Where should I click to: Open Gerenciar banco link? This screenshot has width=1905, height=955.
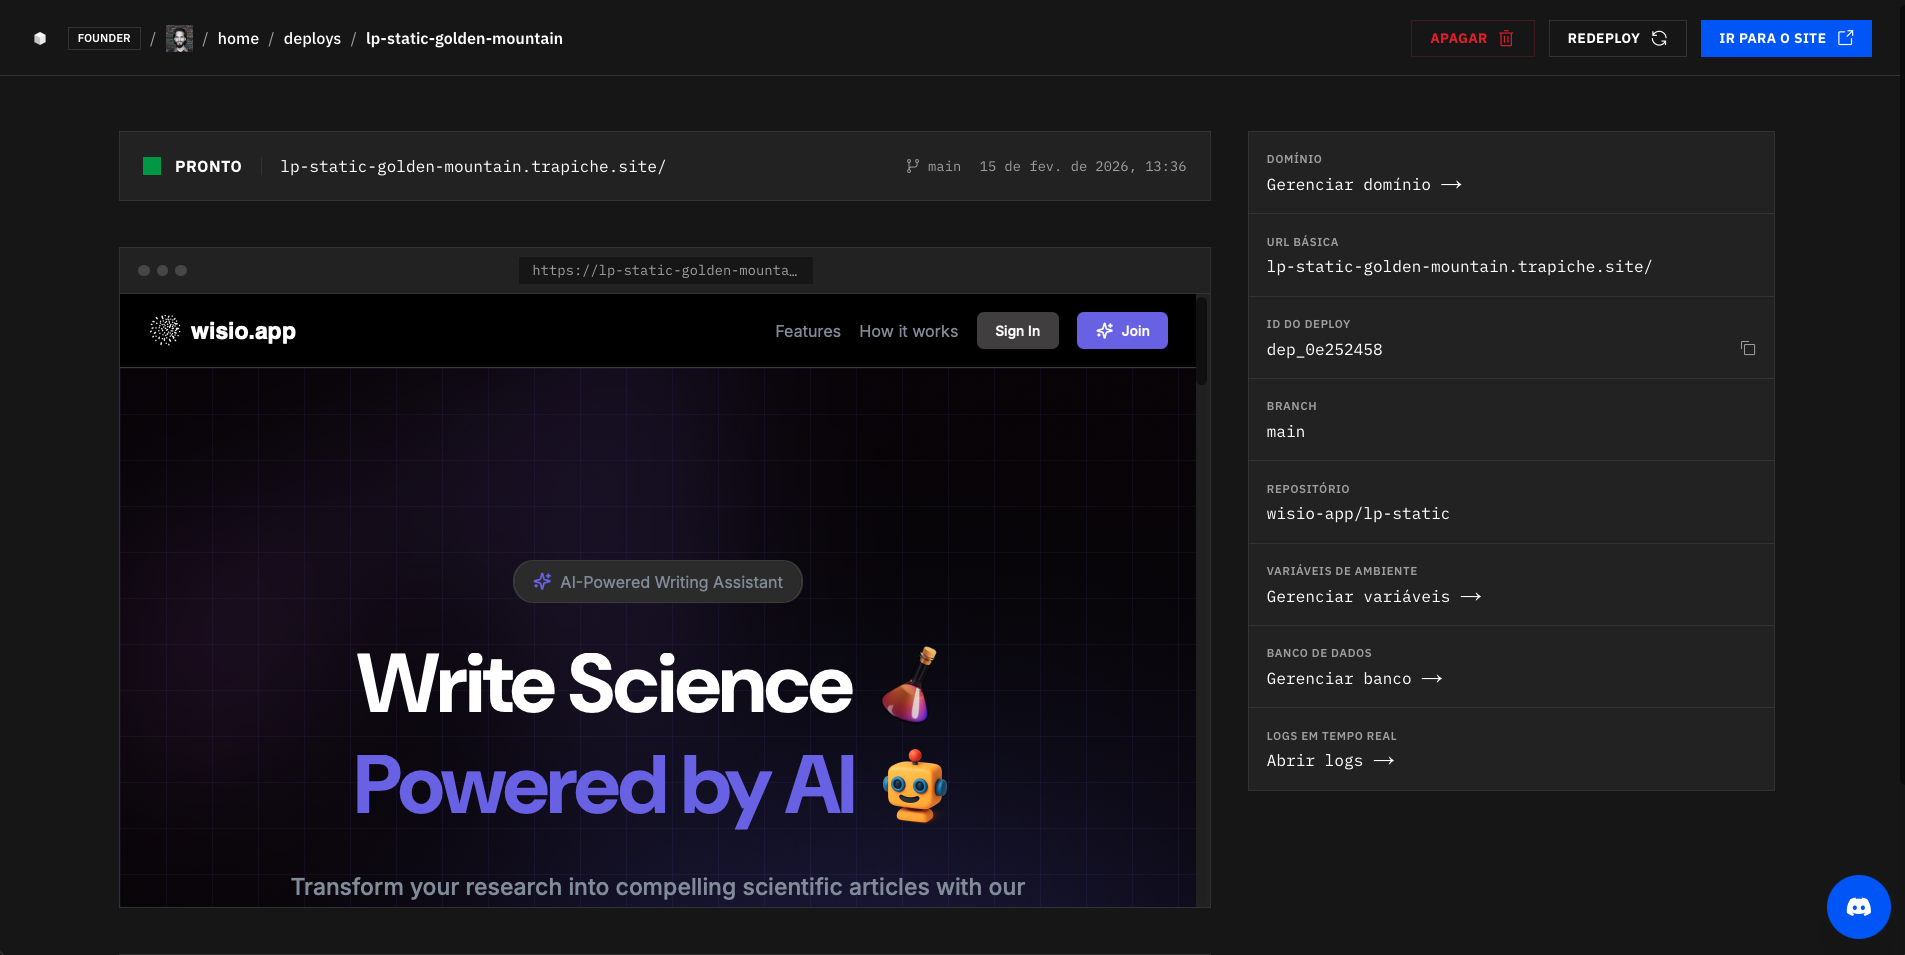pyautogui.click(x=1353, y=679)
